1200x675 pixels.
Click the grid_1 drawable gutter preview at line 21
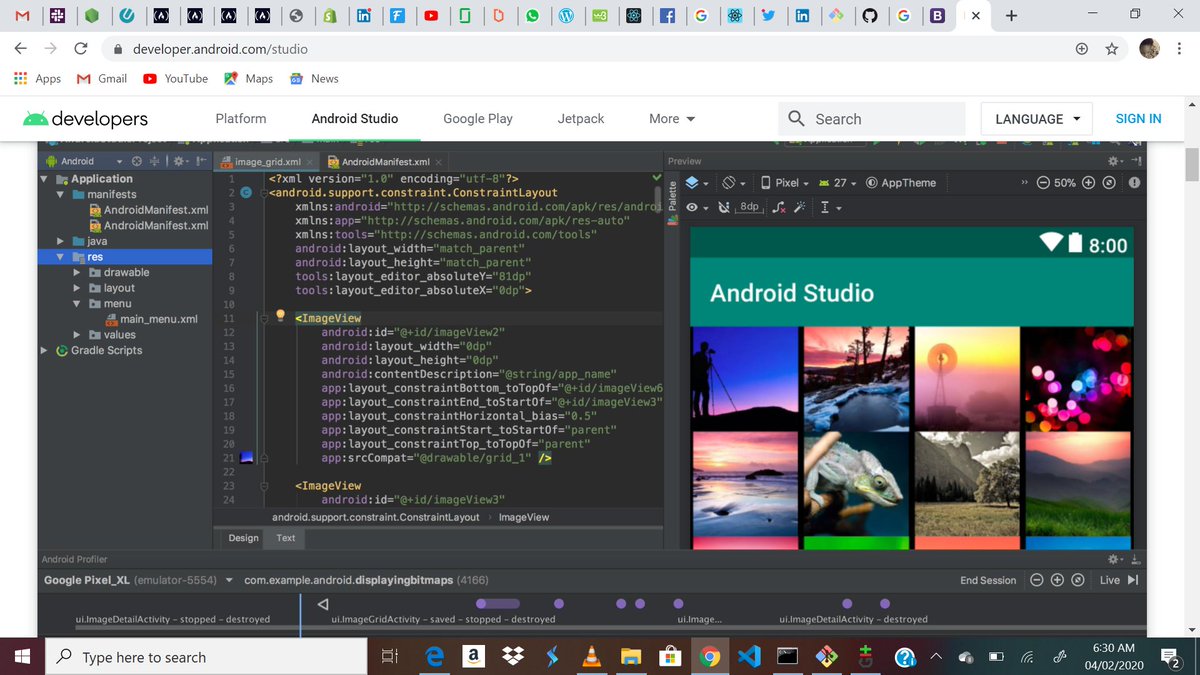tap(247, 458)
